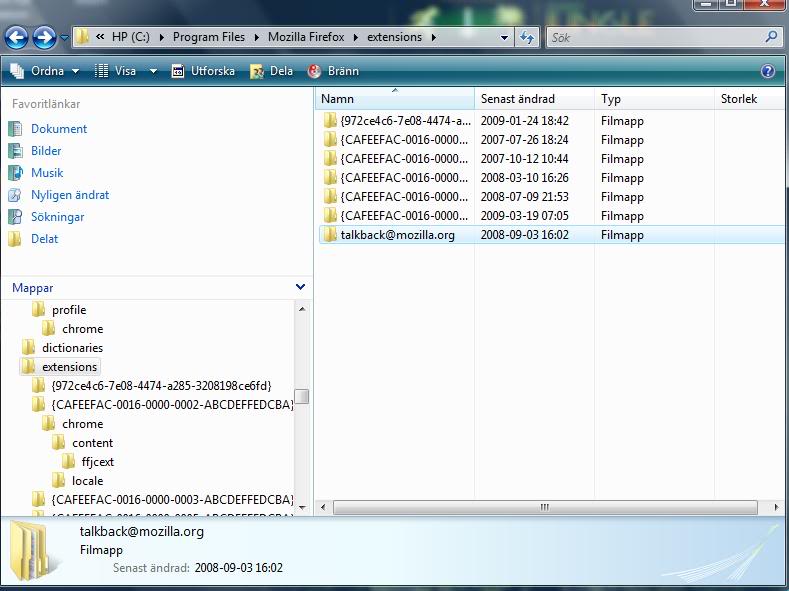
Task: Click Program Files in the address path
Action: (209, 37)
